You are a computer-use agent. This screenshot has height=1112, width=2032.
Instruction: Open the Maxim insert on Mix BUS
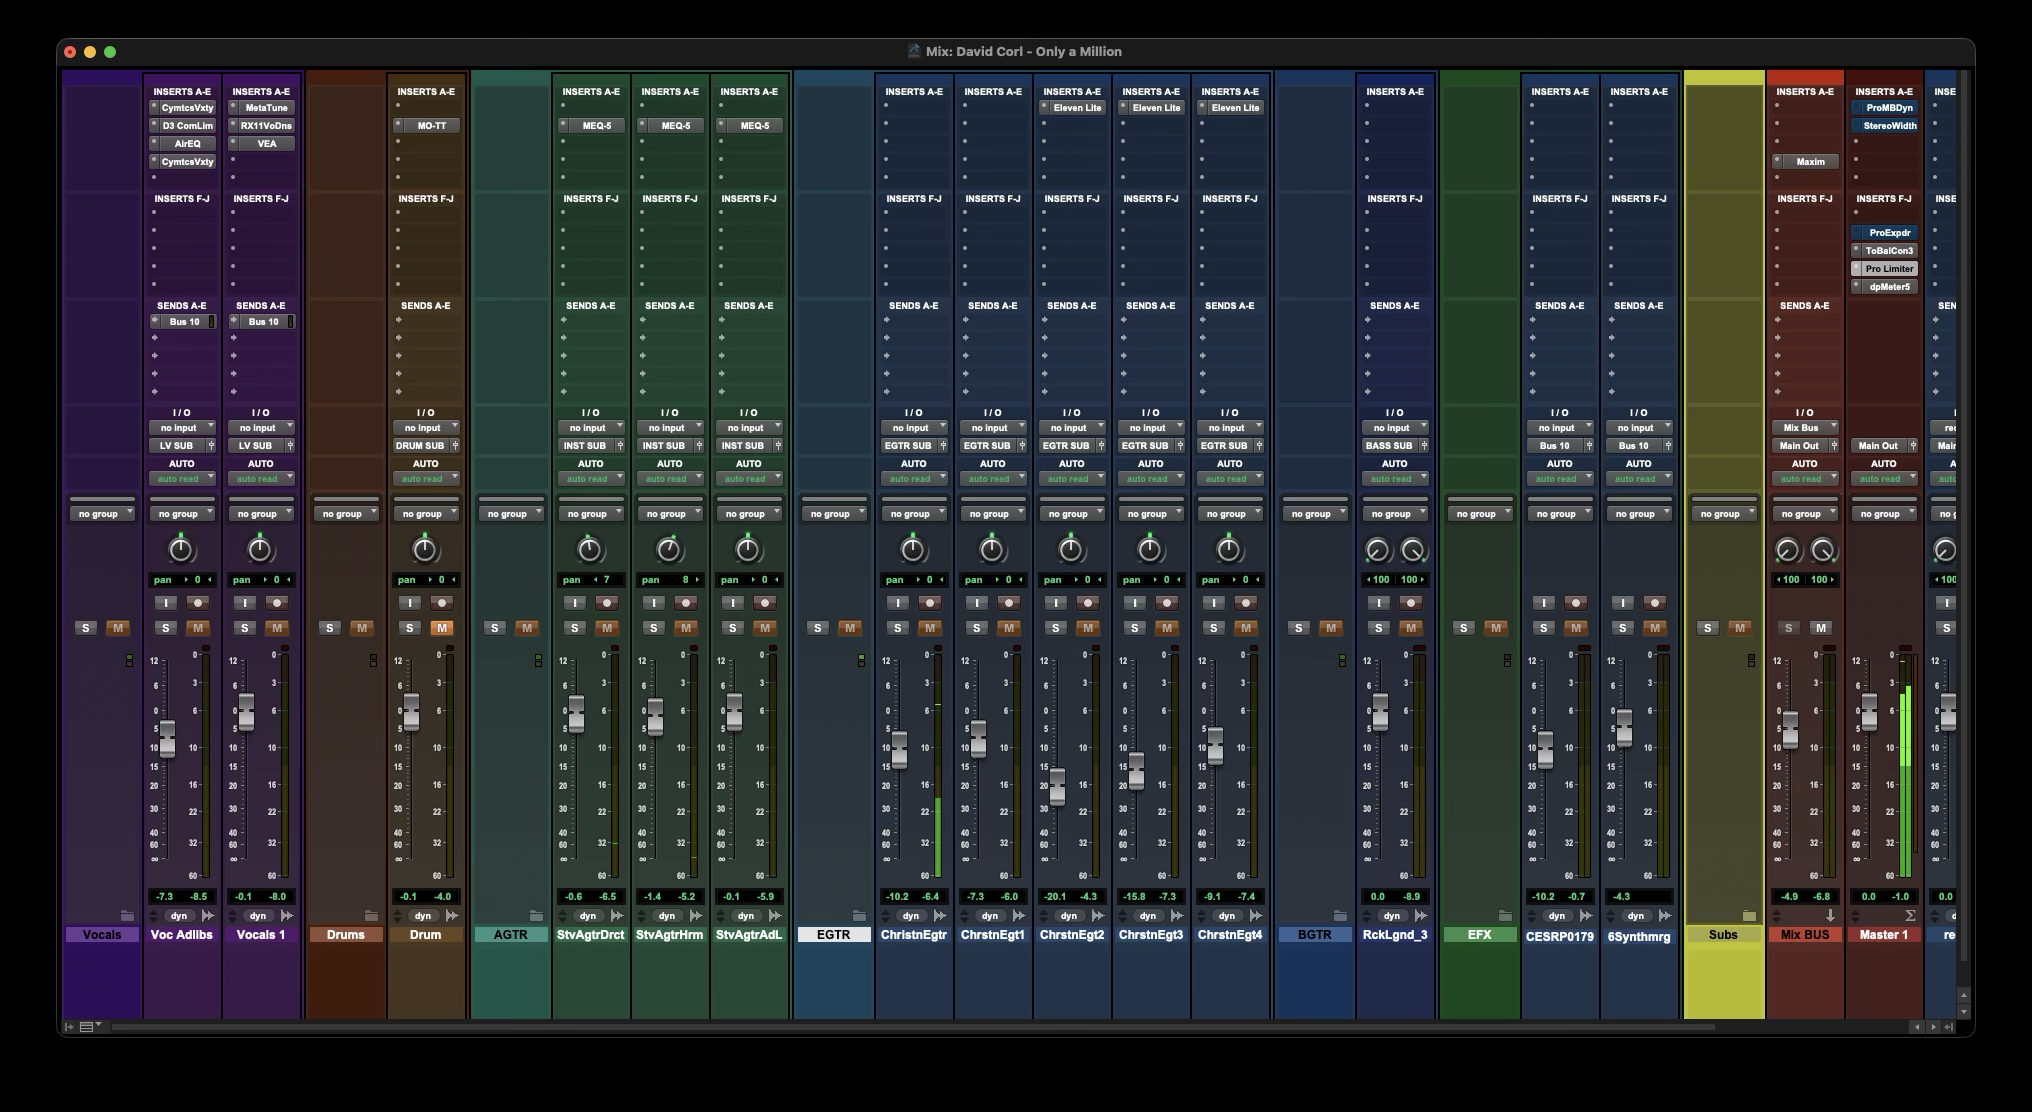click(1805, 162)
